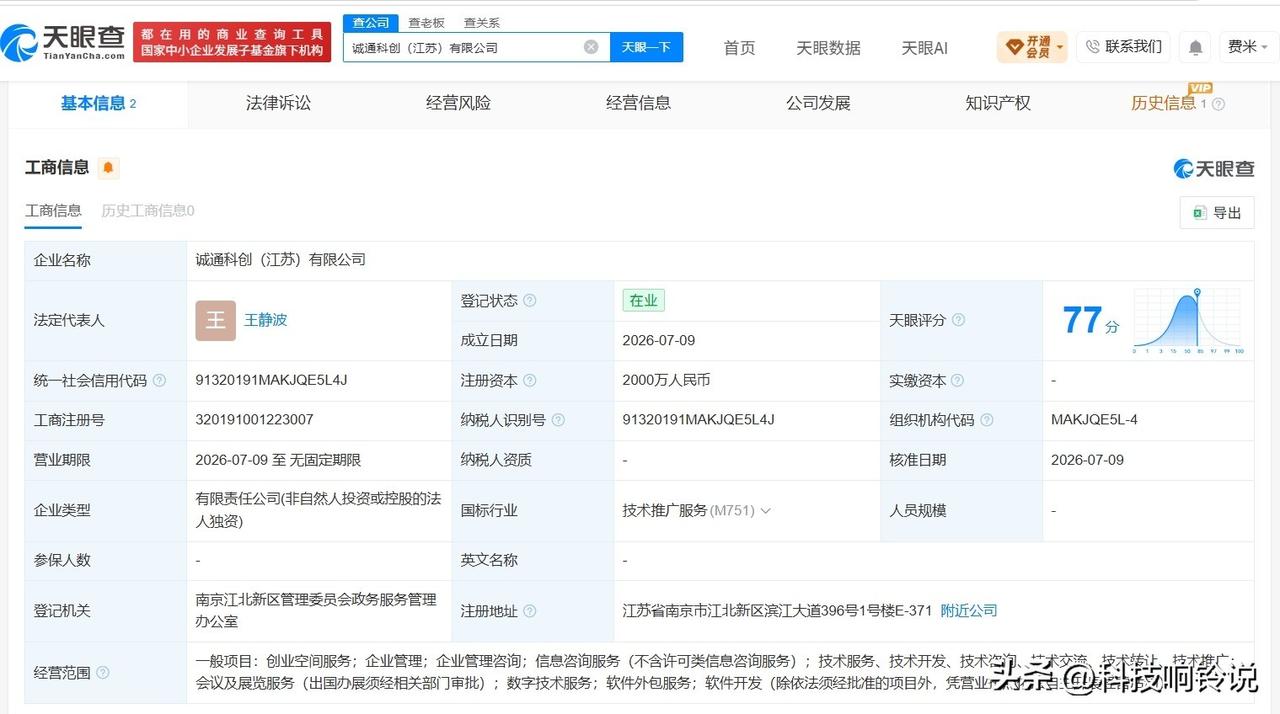Click help icon next to 注册资本
Image resolution: width=1280 pixels, height=714 pixels.
[530, 381]
